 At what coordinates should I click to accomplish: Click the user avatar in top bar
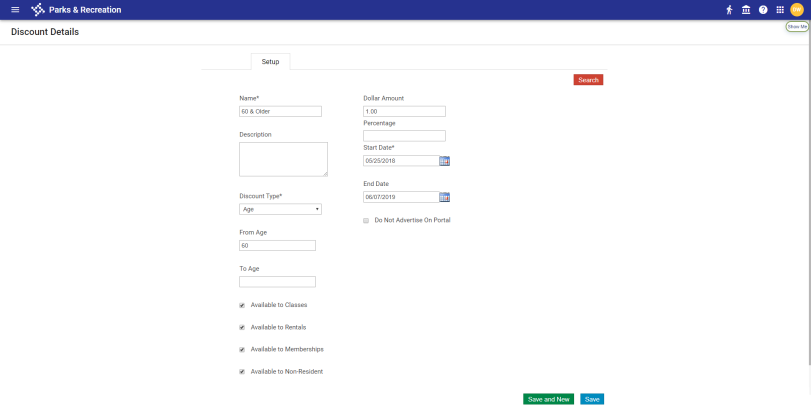pos(797,10)
